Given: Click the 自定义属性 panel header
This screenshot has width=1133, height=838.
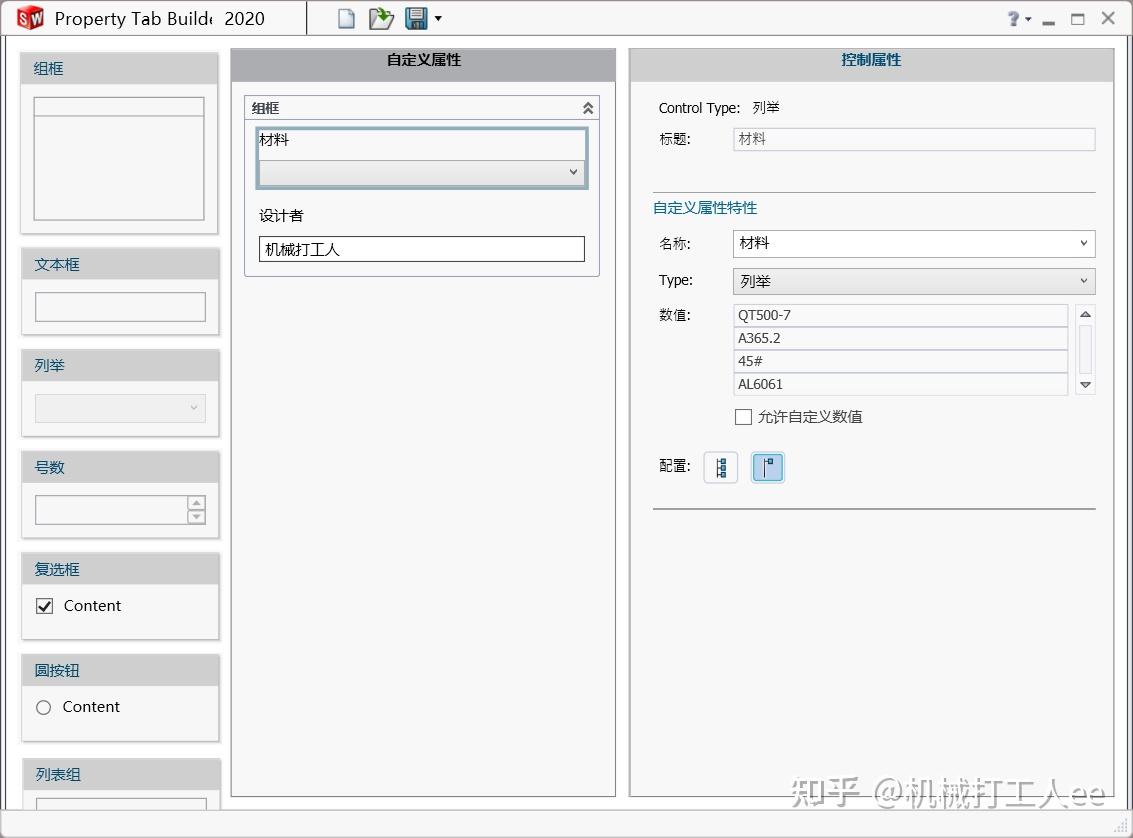Looking at the screenshot, I should 422,60.
